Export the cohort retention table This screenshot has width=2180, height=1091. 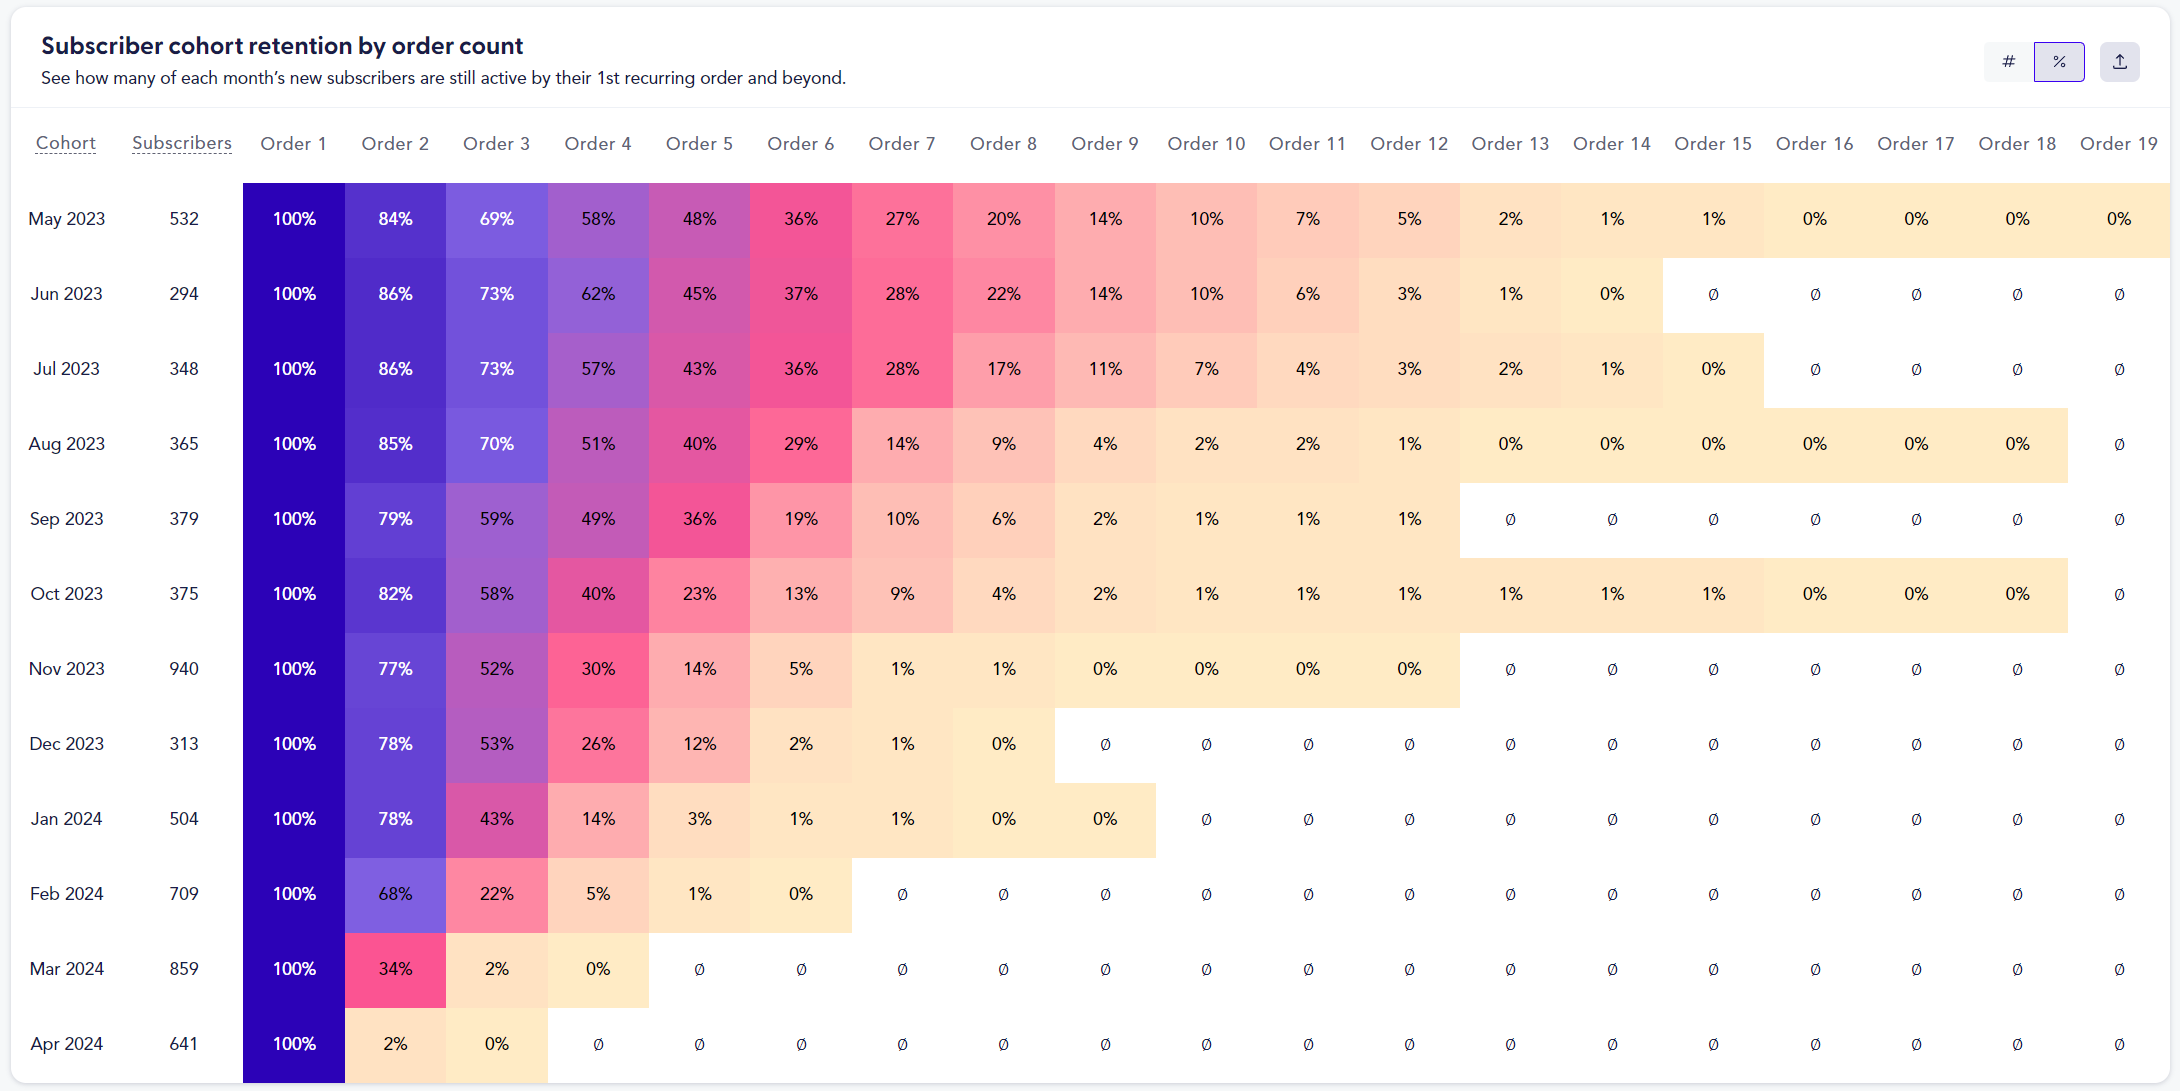2119,61
